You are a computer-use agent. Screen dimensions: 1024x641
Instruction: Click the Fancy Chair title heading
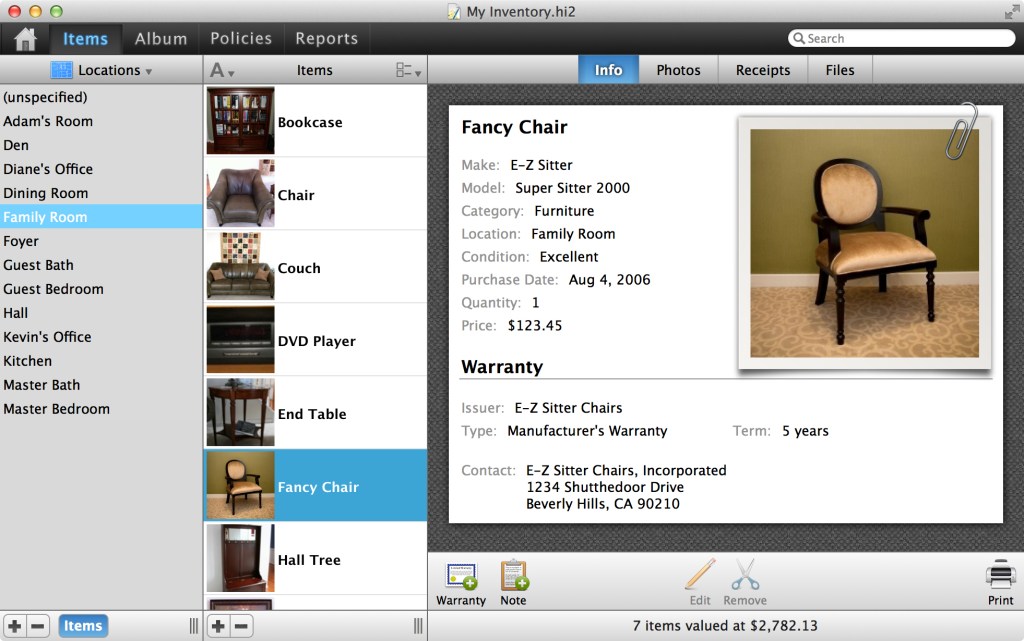[x=515, y=127]
